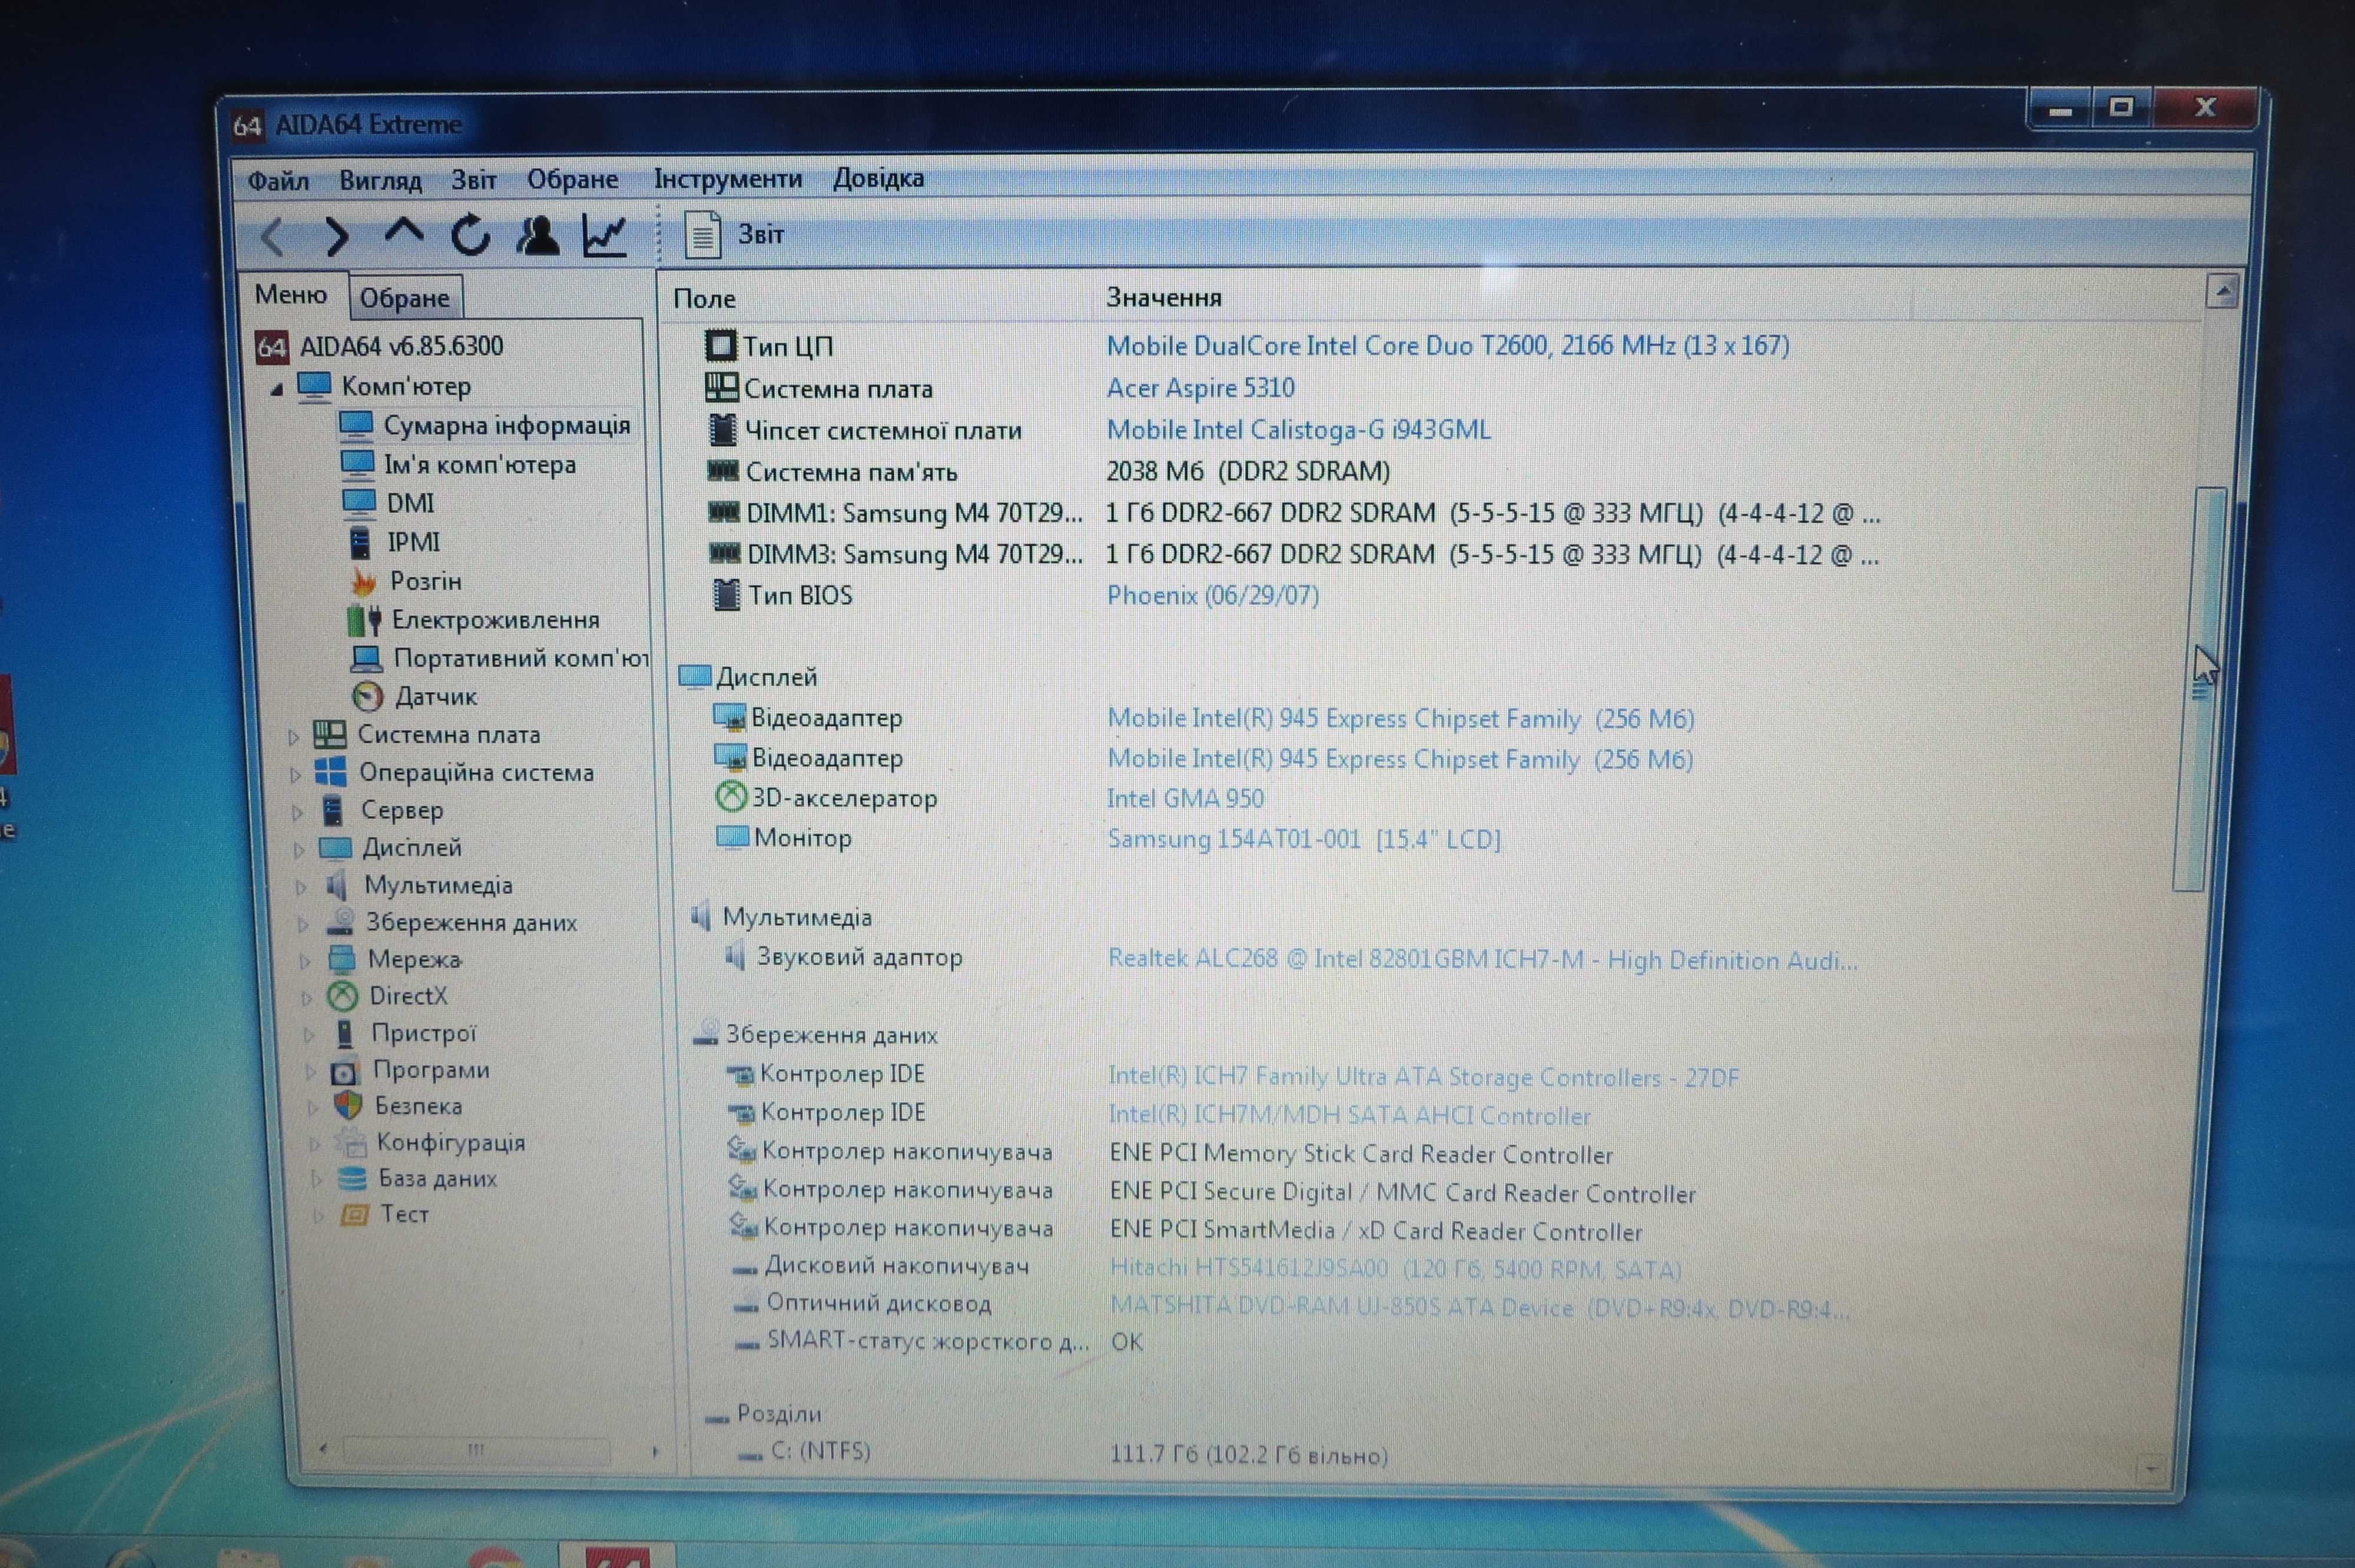Viewport: 2355px width, 1568px height.
Task: Switch to the Меню sidebar tab
Action: pyautogui.click(x=291, y=295)
